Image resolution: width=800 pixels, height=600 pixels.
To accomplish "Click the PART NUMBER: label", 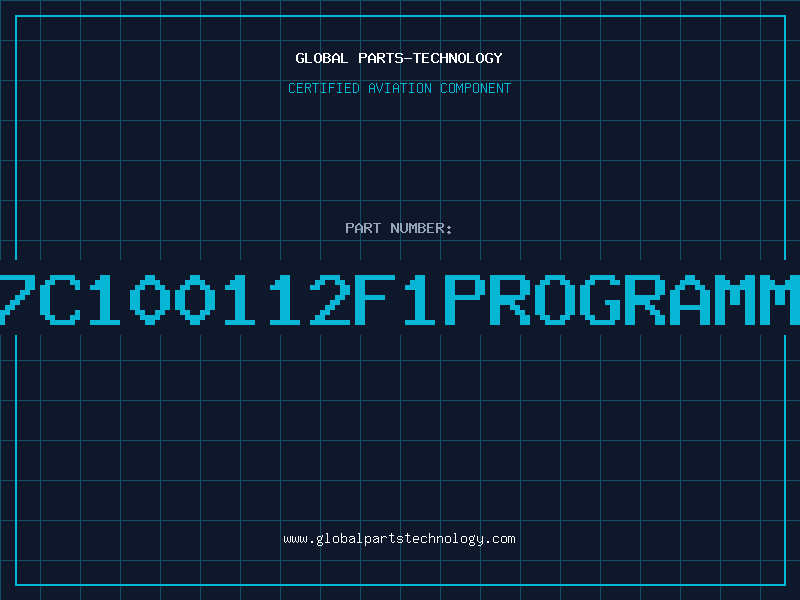I will click(399, 228).
